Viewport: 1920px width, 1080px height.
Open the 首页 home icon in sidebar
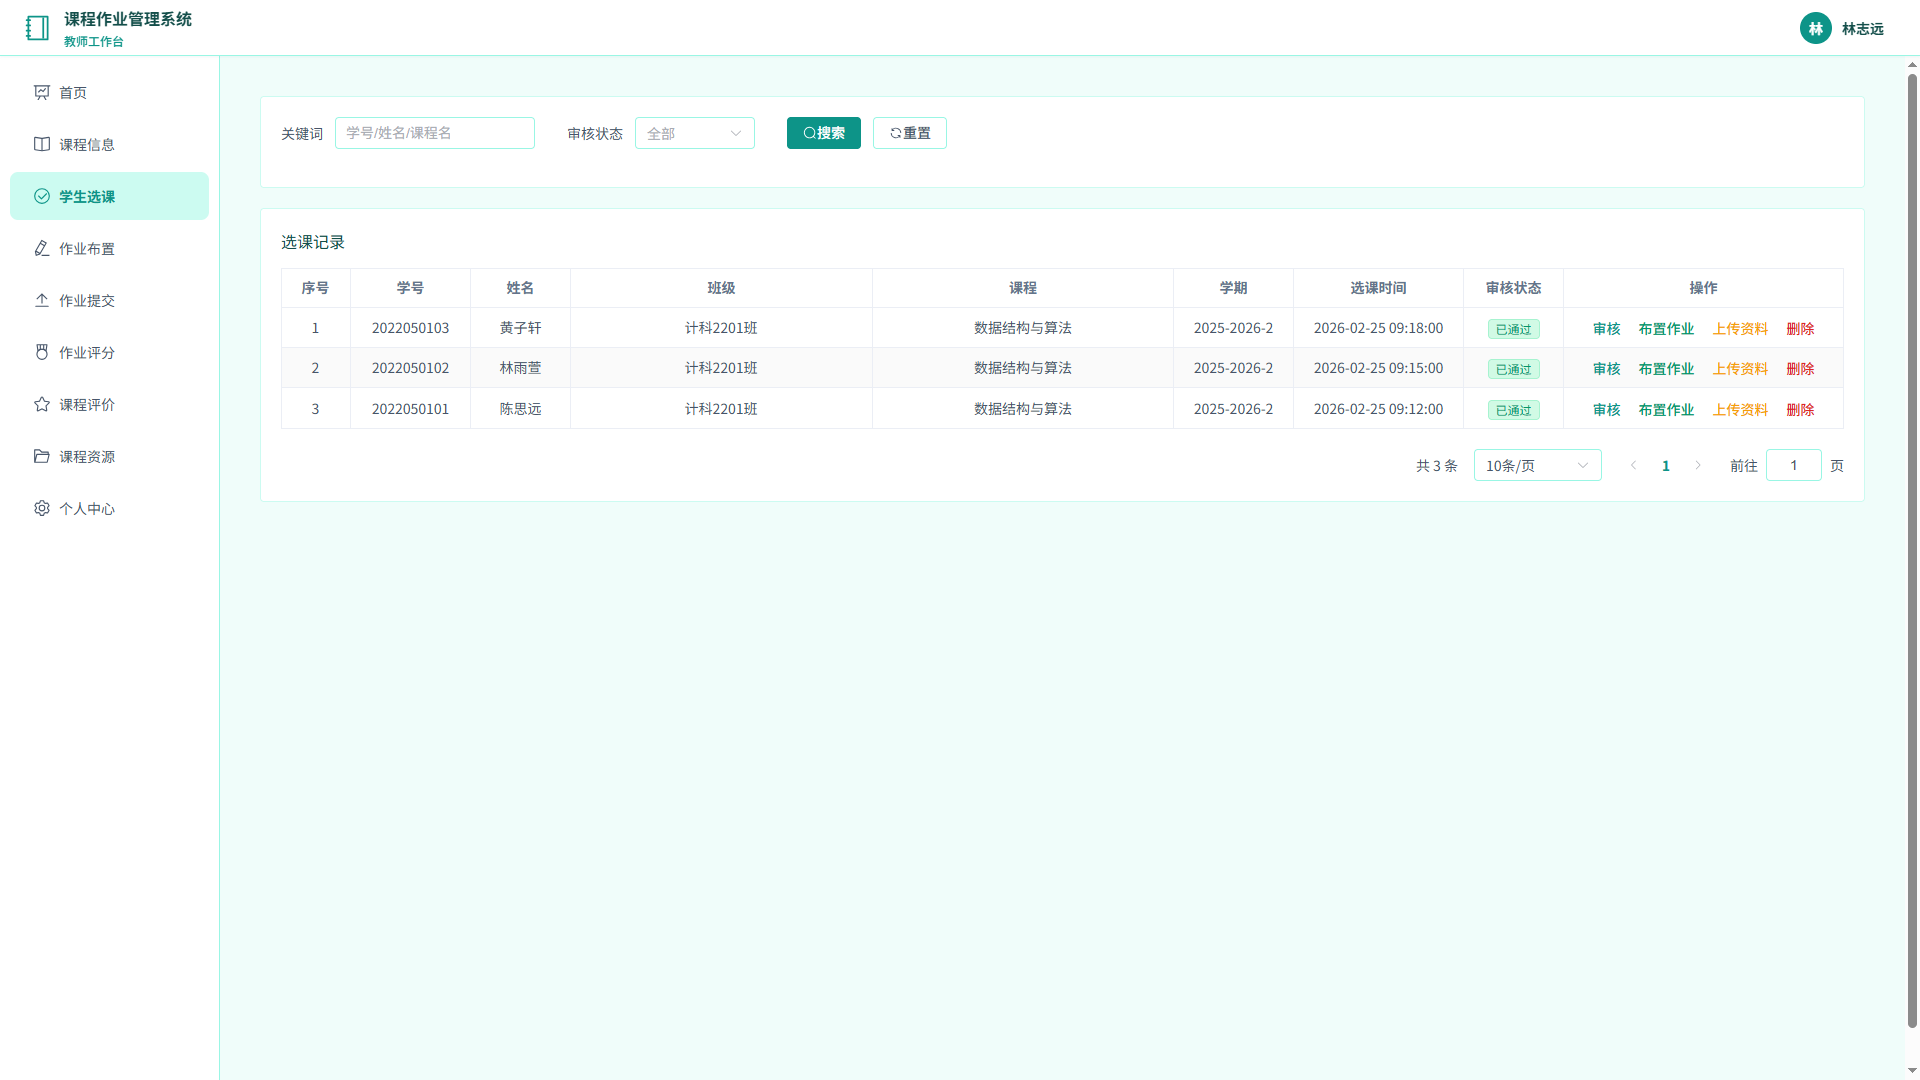[x=42, y=92]
